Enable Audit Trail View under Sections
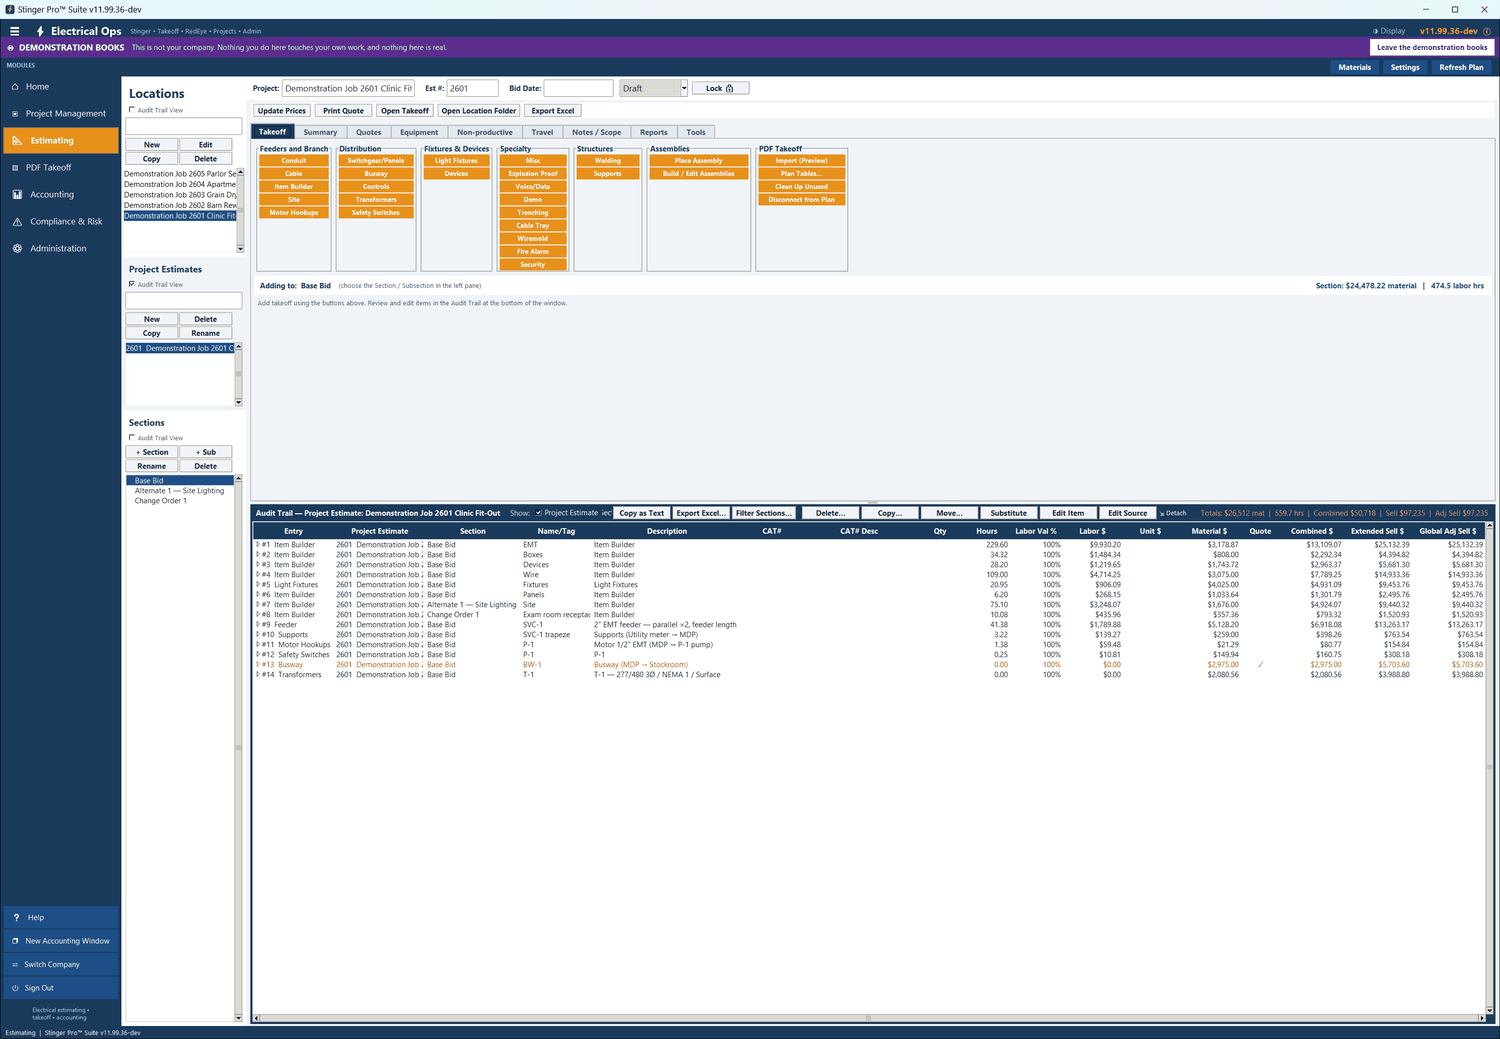 click(x=132, y=438)
